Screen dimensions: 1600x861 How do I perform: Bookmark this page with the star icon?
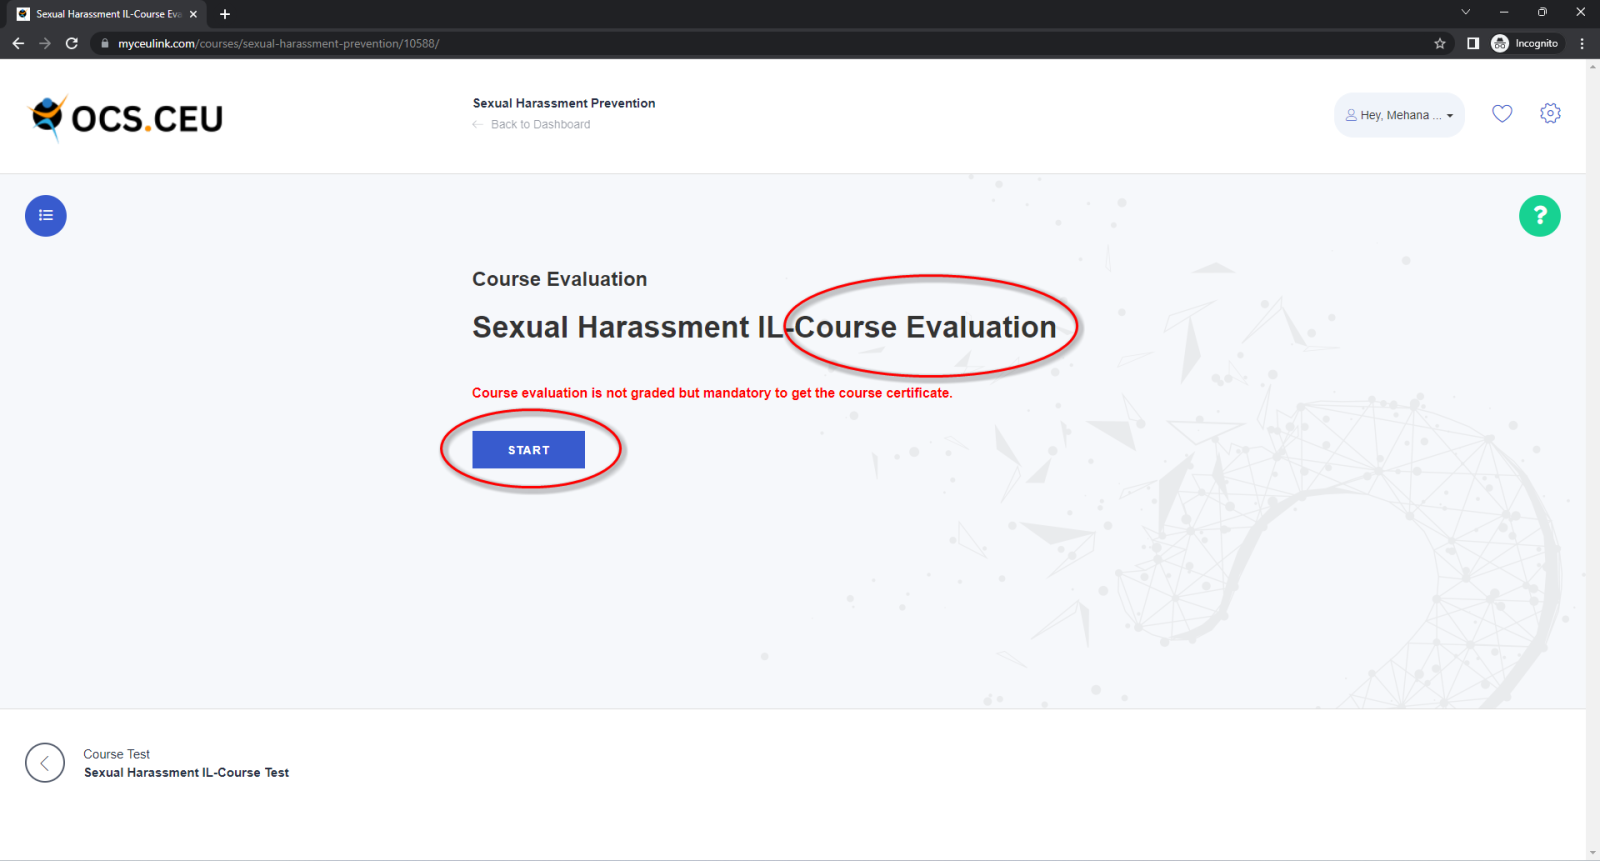[1440, 43]
